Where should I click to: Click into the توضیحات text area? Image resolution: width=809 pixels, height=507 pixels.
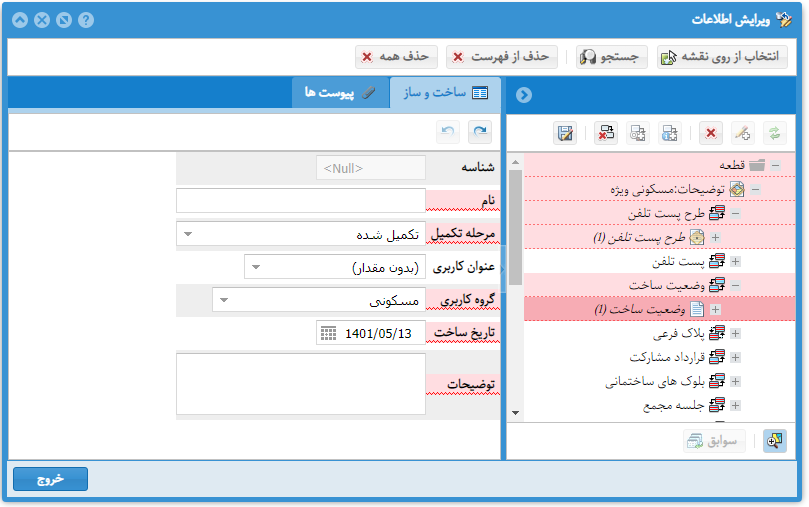coord(301,384)
